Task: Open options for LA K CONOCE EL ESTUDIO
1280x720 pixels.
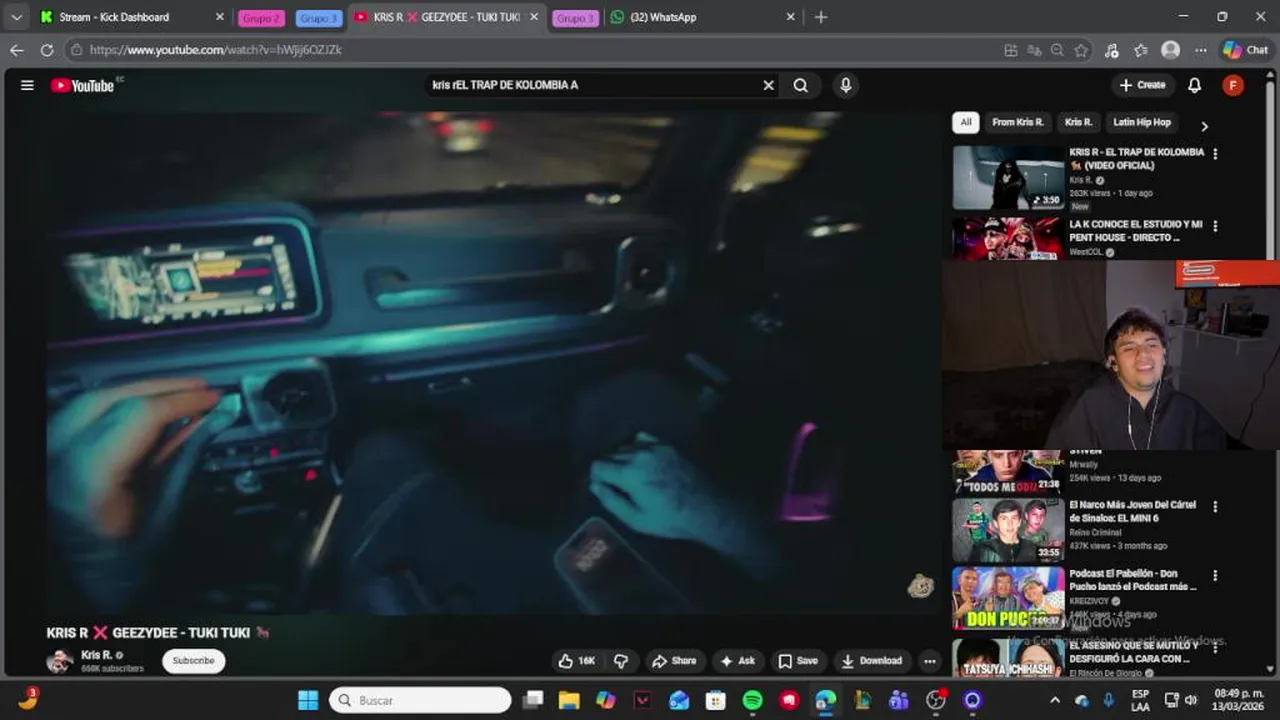Action: tap(1215, 226)
